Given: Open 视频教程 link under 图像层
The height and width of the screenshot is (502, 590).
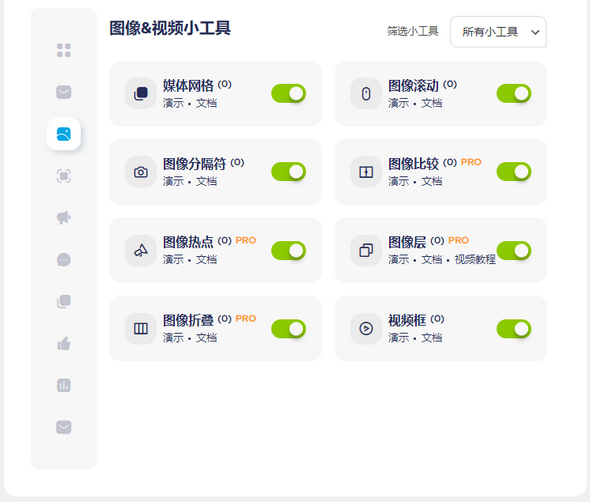Looking at the screenshot, I should [x=475, y=259].
